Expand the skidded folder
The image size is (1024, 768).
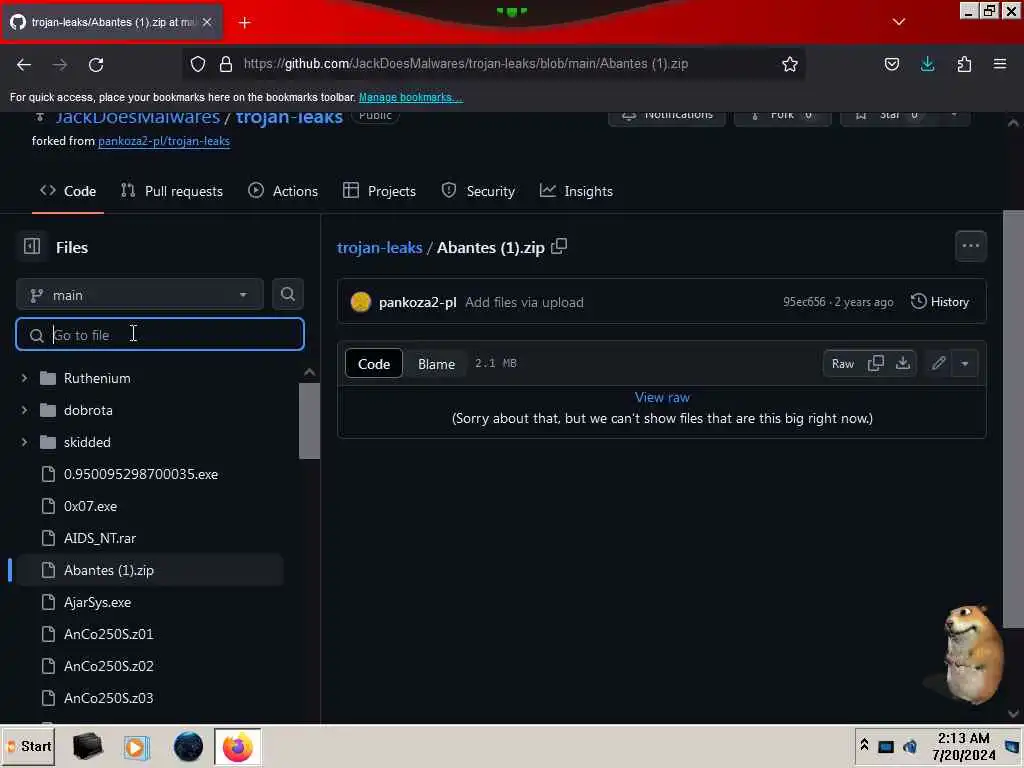tap(24, 442)
